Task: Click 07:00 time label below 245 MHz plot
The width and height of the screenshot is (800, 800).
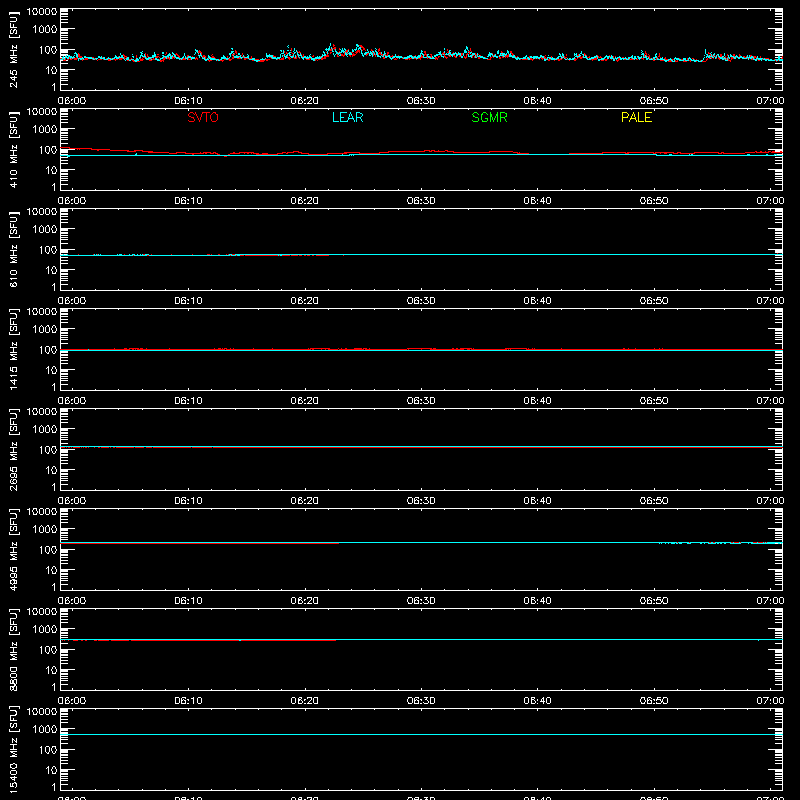Action: (770, 101)
